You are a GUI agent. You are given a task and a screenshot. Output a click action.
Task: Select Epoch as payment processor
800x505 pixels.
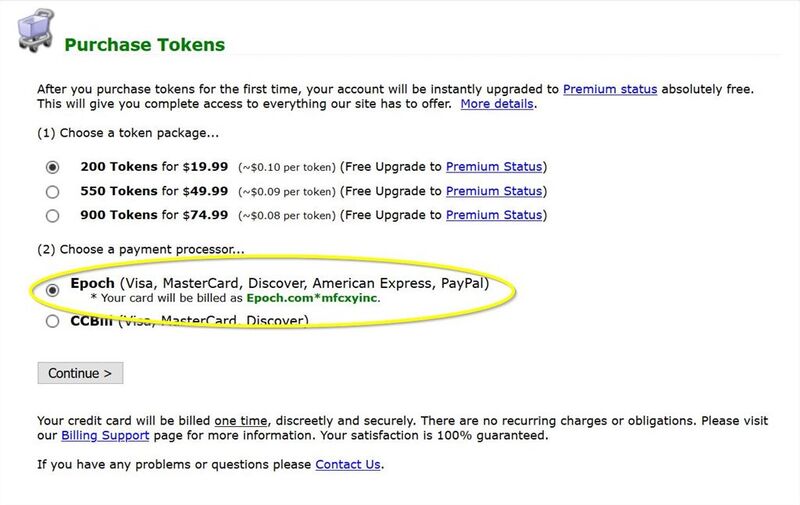click(52, 290)
